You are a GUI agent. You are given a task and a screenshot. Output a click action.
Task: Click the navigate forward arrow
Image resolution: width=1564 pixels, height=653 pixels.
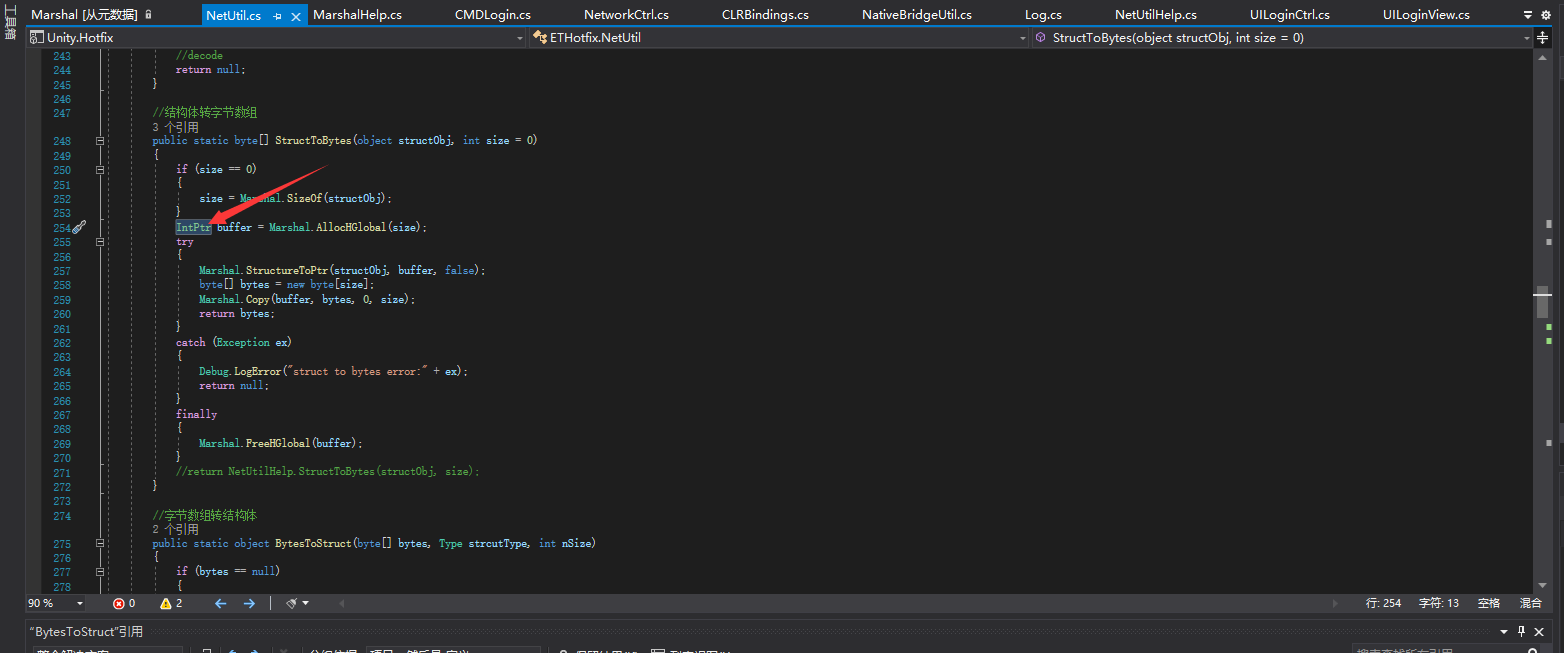click(x=249, y=603)
